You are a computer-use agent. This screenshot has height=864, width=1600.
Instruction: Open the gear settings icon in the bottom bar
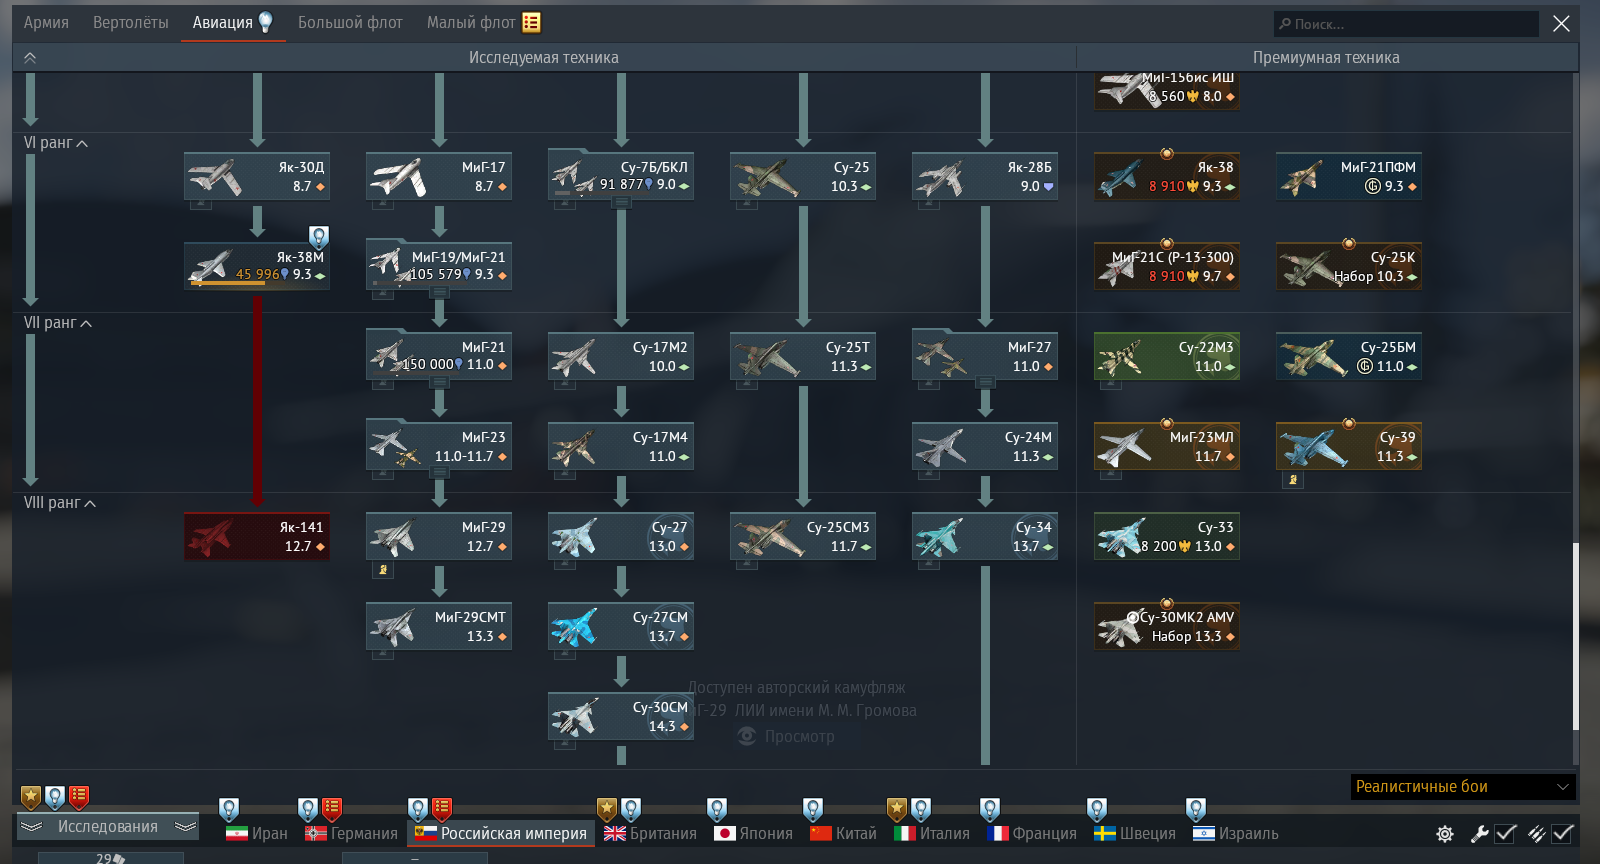pos(1445,833)
